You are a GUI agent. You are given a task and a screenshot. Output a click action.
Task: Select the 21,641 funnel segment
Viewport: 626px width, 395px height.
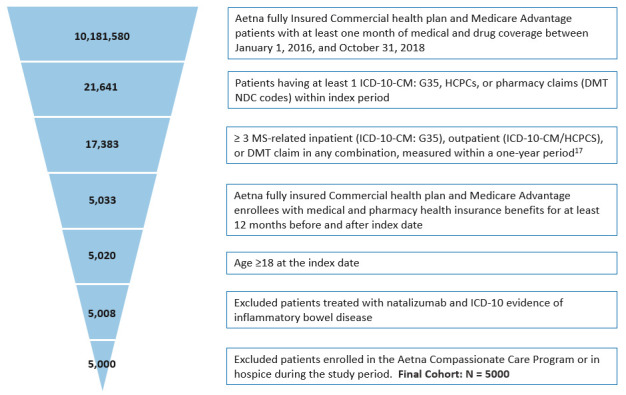point(102,89)
